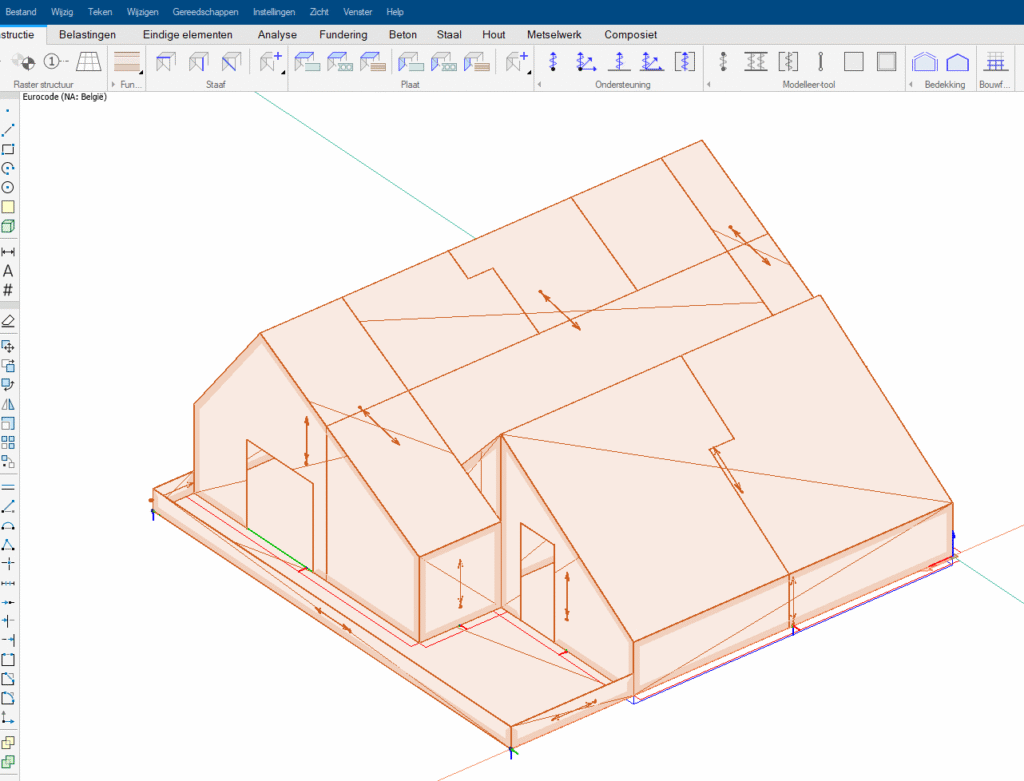Screen dimensions: 1024x781
Task: Open the Gereedschappen menu
Action: click(x=208, y=11)
